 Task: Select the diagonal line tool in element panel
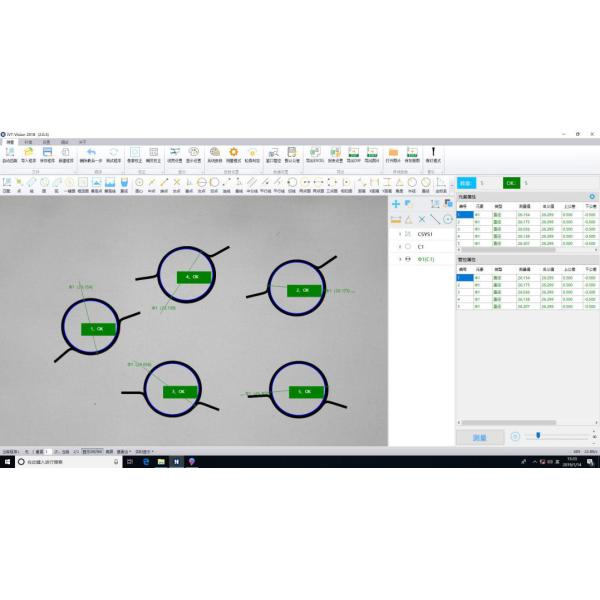point(435,218)
